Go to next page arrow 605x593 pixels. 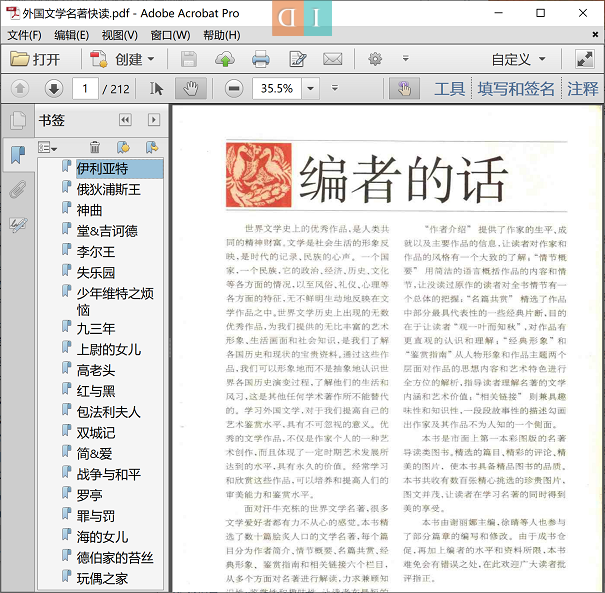point(54,89)
